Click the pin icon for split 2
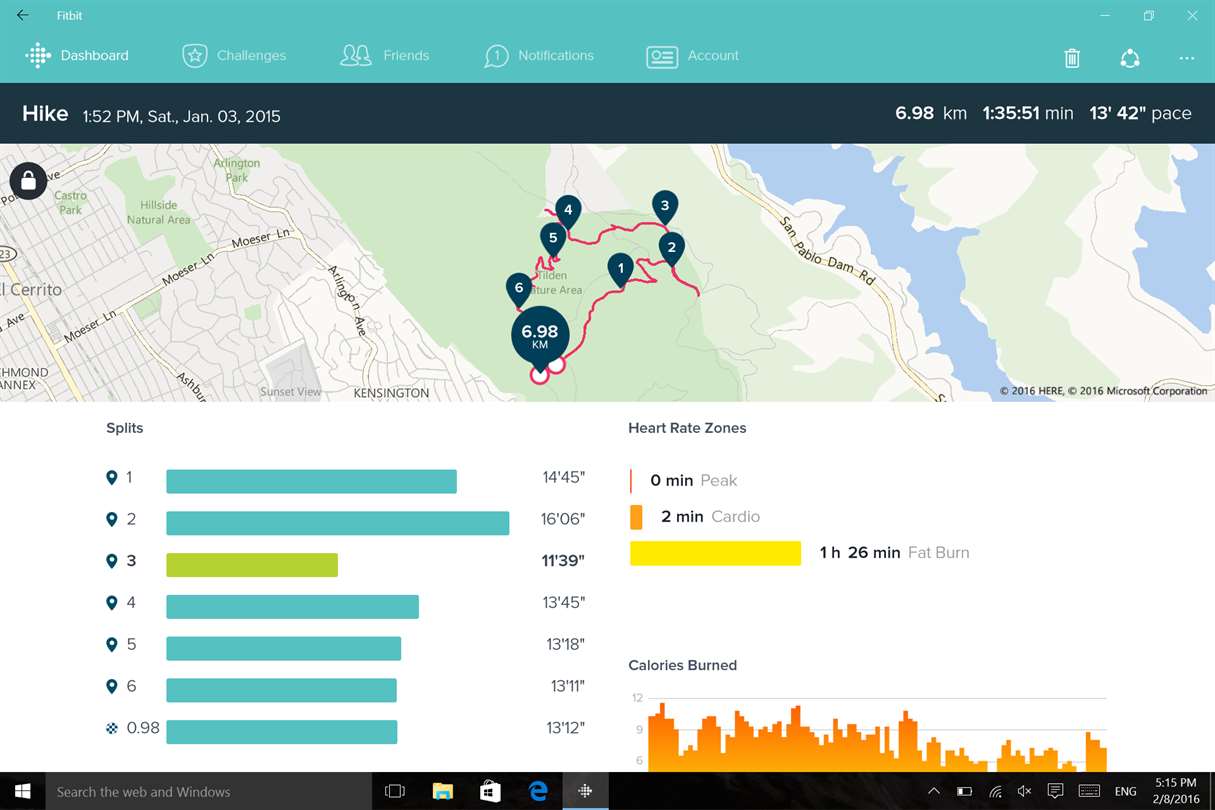This screenshot has width=1215, height=810. coord(112,520)
